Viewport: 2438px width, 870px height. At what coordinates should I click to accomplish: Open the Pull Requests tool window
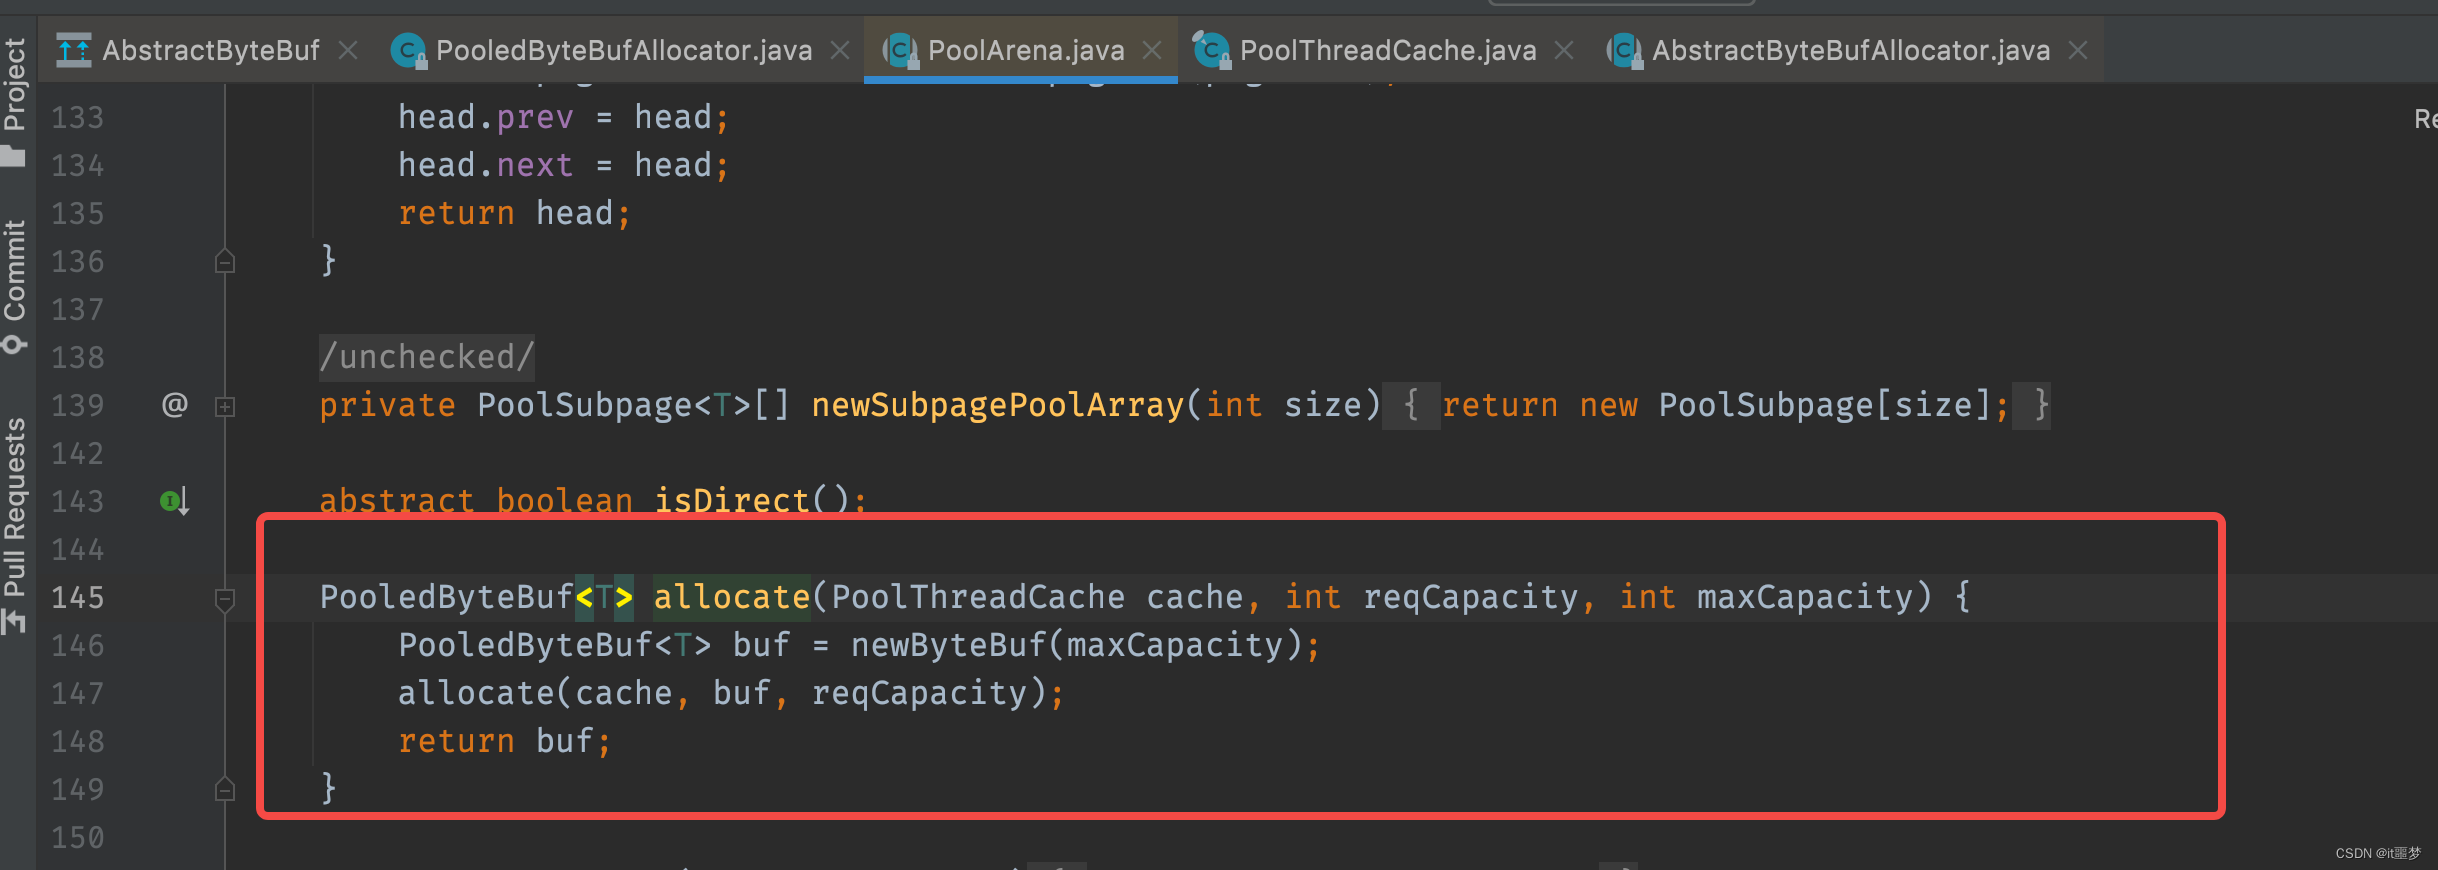point(14,525)
